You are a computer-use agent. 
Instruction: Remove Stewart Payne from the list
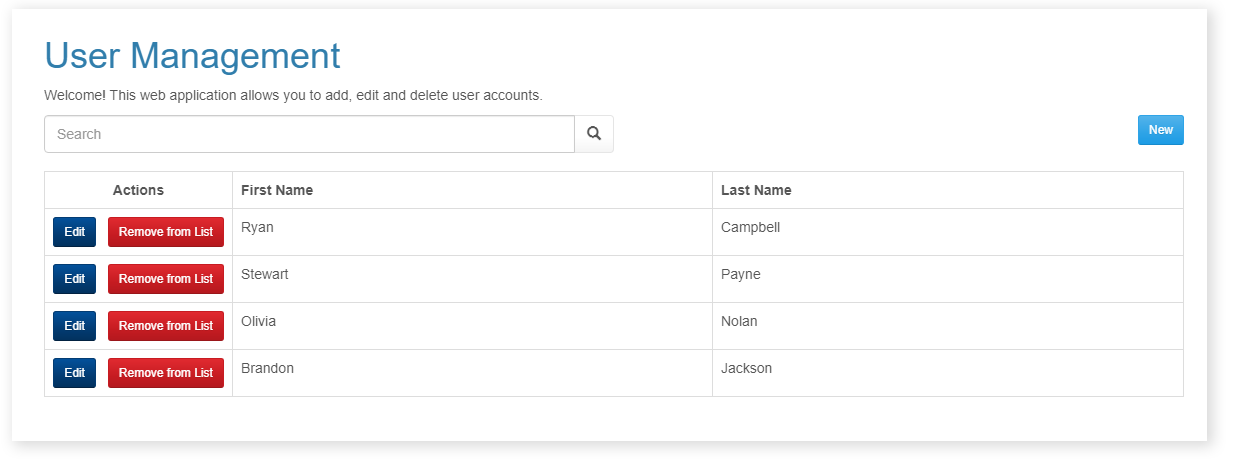tap(166, 279)
